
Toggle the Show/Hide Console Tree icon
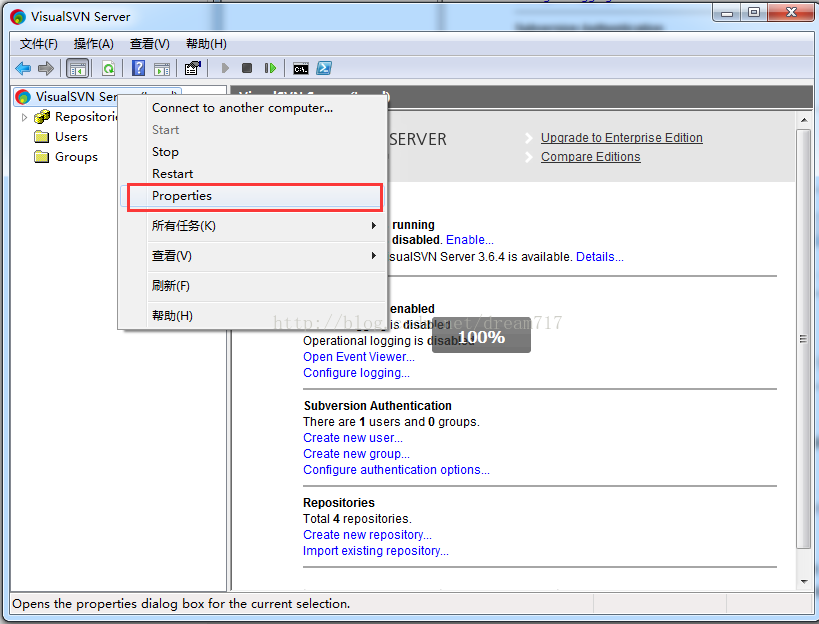77,68
